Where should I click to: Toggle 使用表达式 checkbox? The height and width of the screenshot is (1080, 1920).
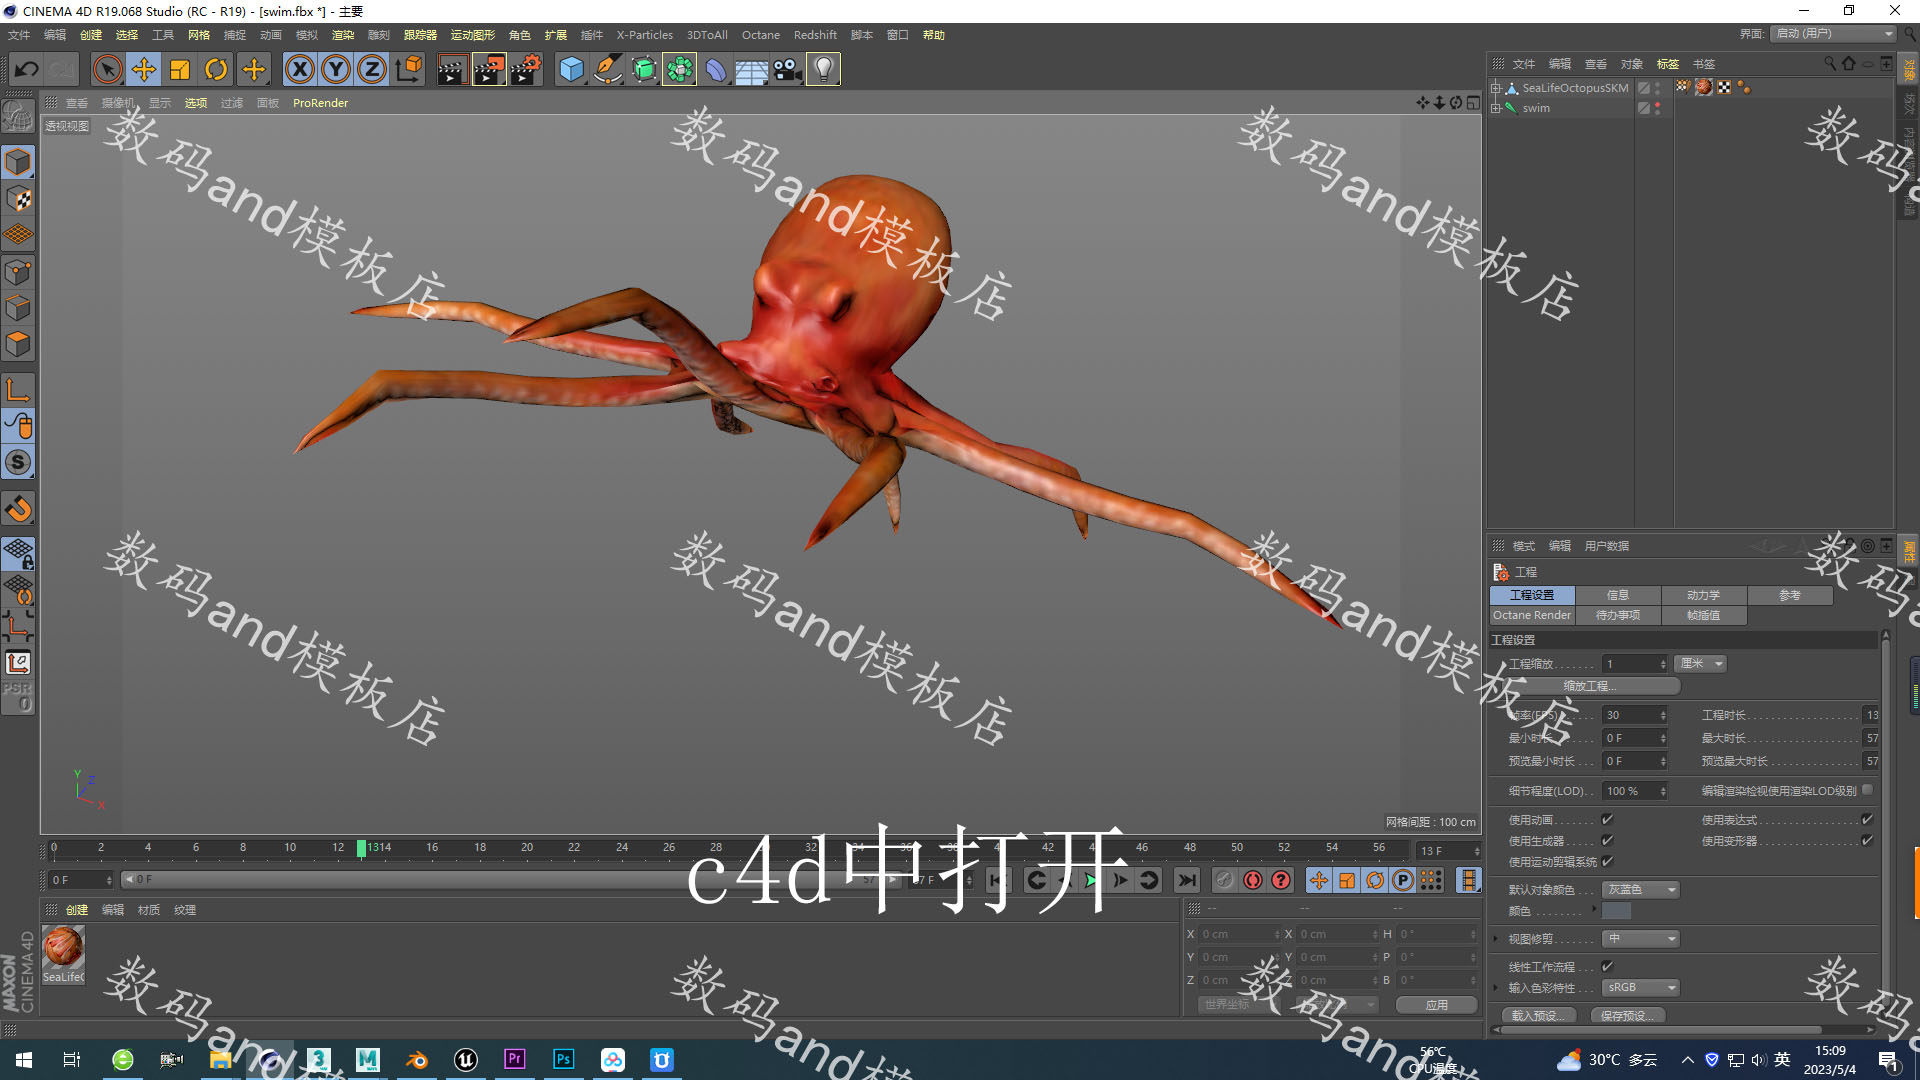(x=1867, y=820)
